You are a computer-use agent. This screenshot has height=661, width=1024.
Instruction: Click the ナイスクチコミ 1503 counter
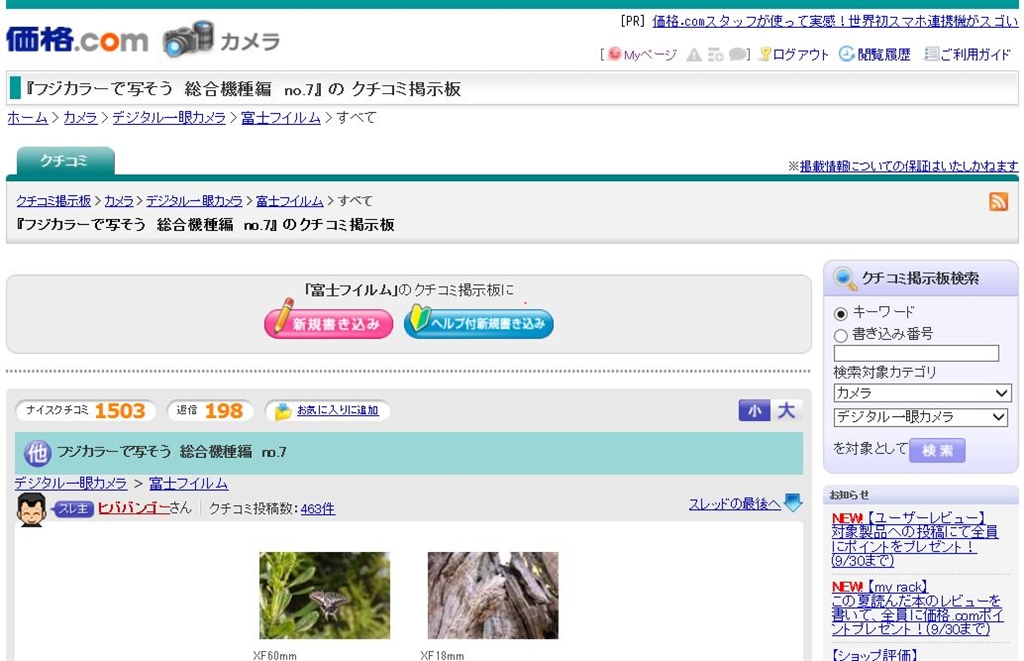coord(86,411)
